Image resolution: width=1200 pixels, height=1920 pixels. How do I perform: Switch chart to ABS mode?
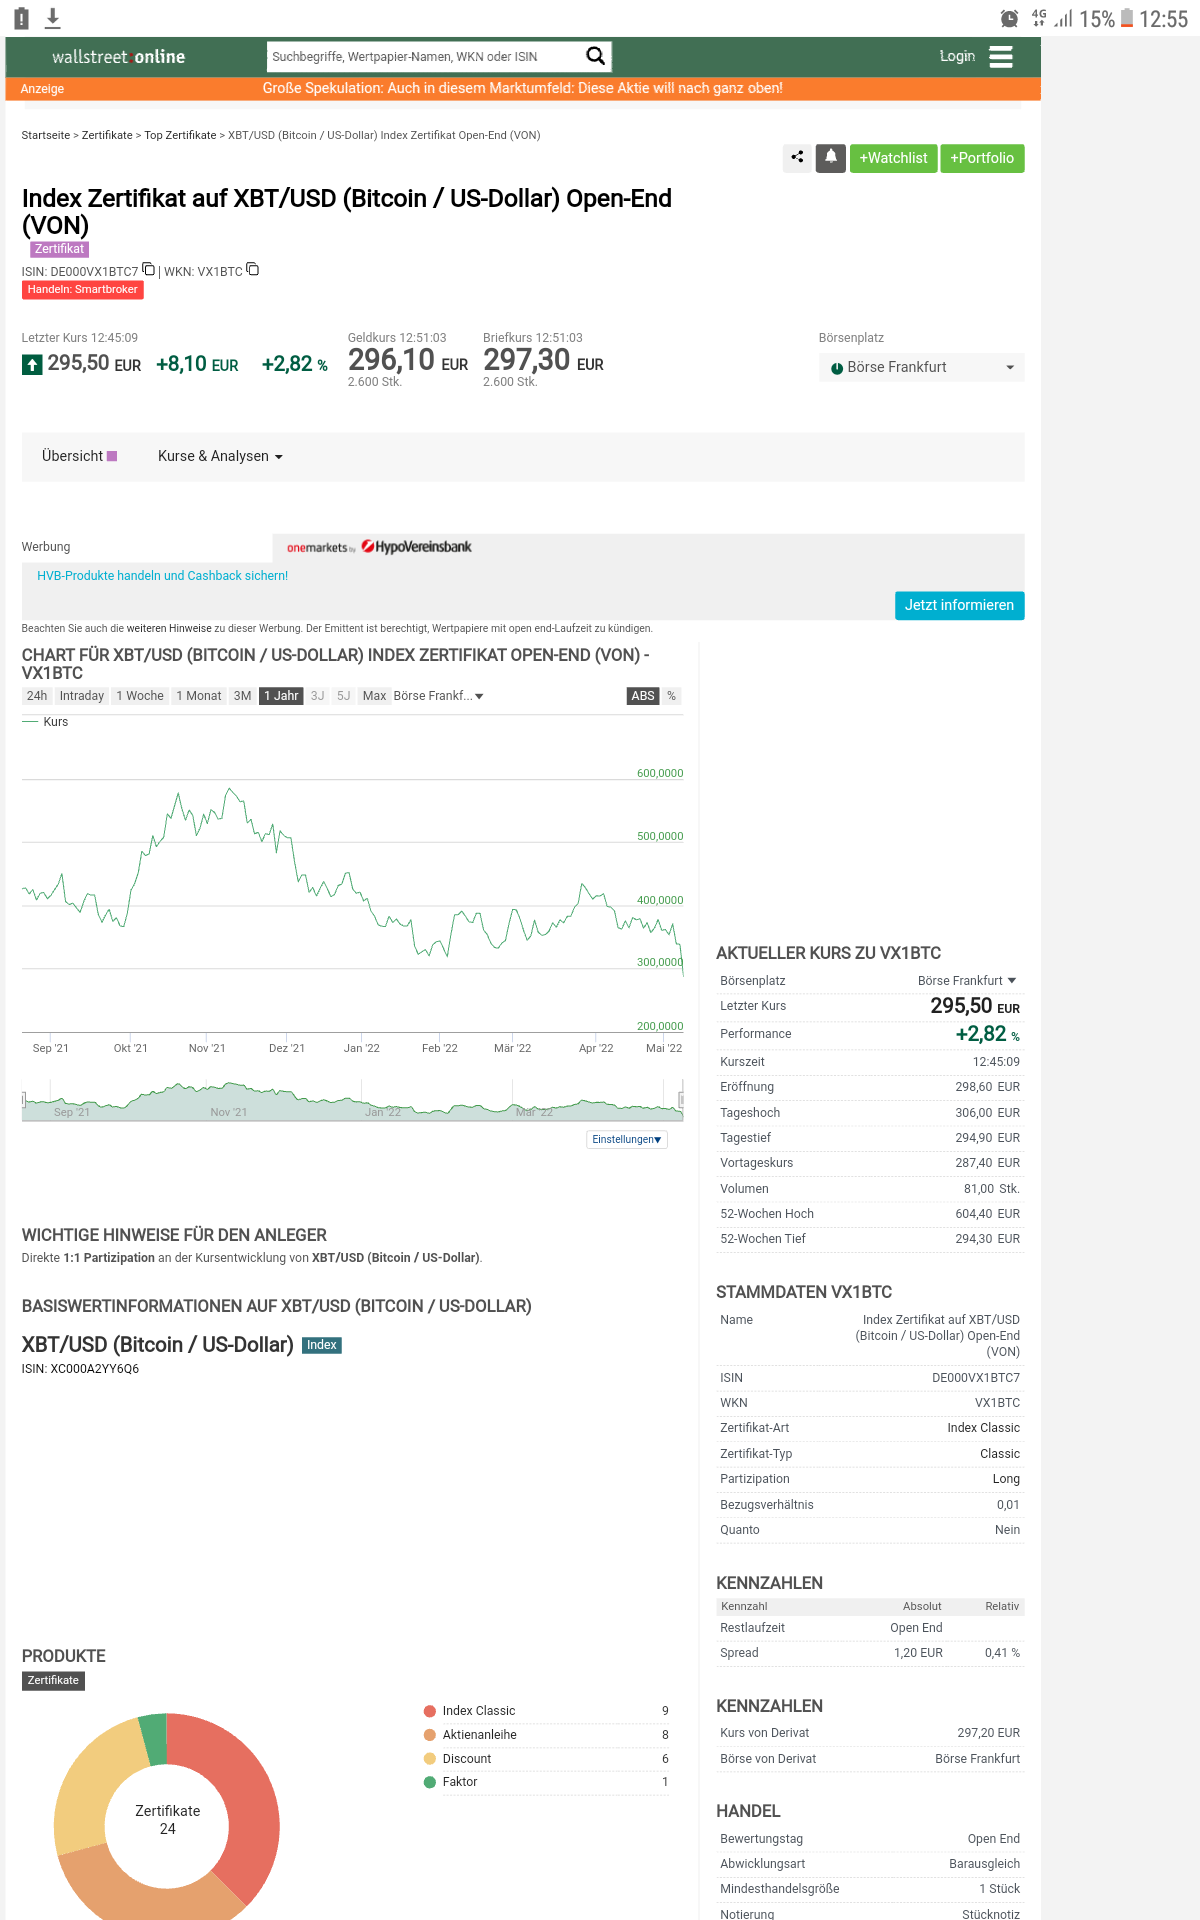pos(643,696)
